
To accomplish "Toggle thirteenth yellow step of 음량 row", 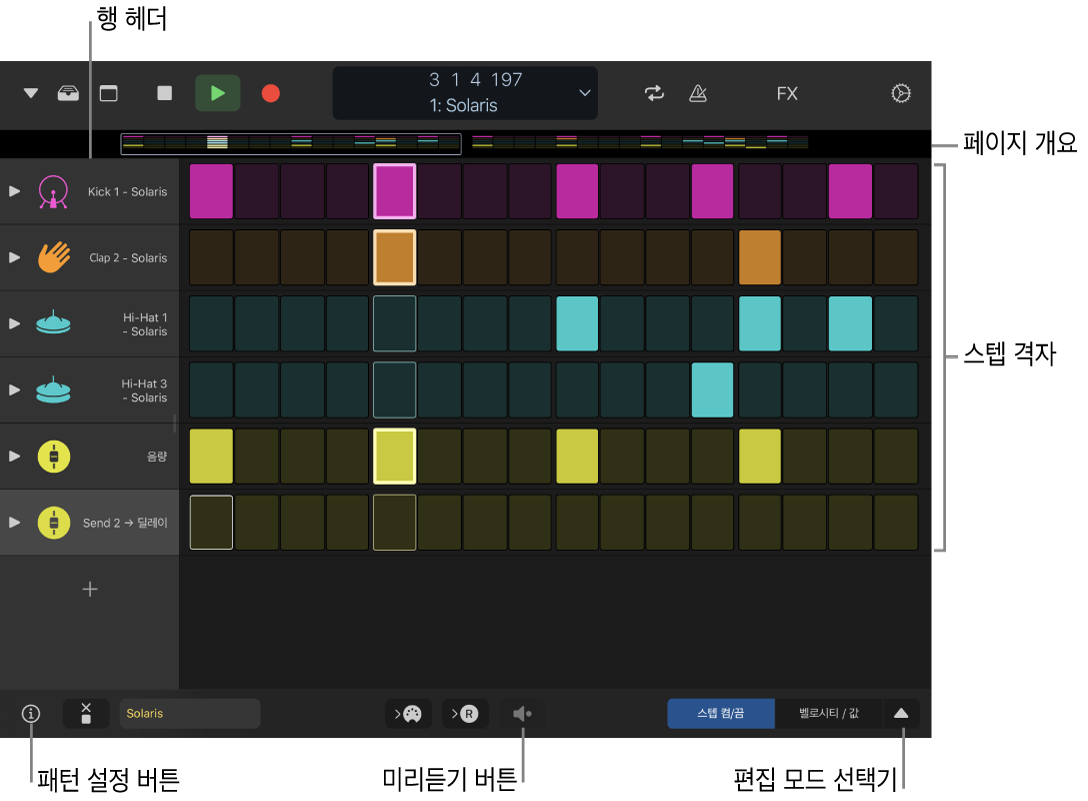I will [x=760, y=456].
